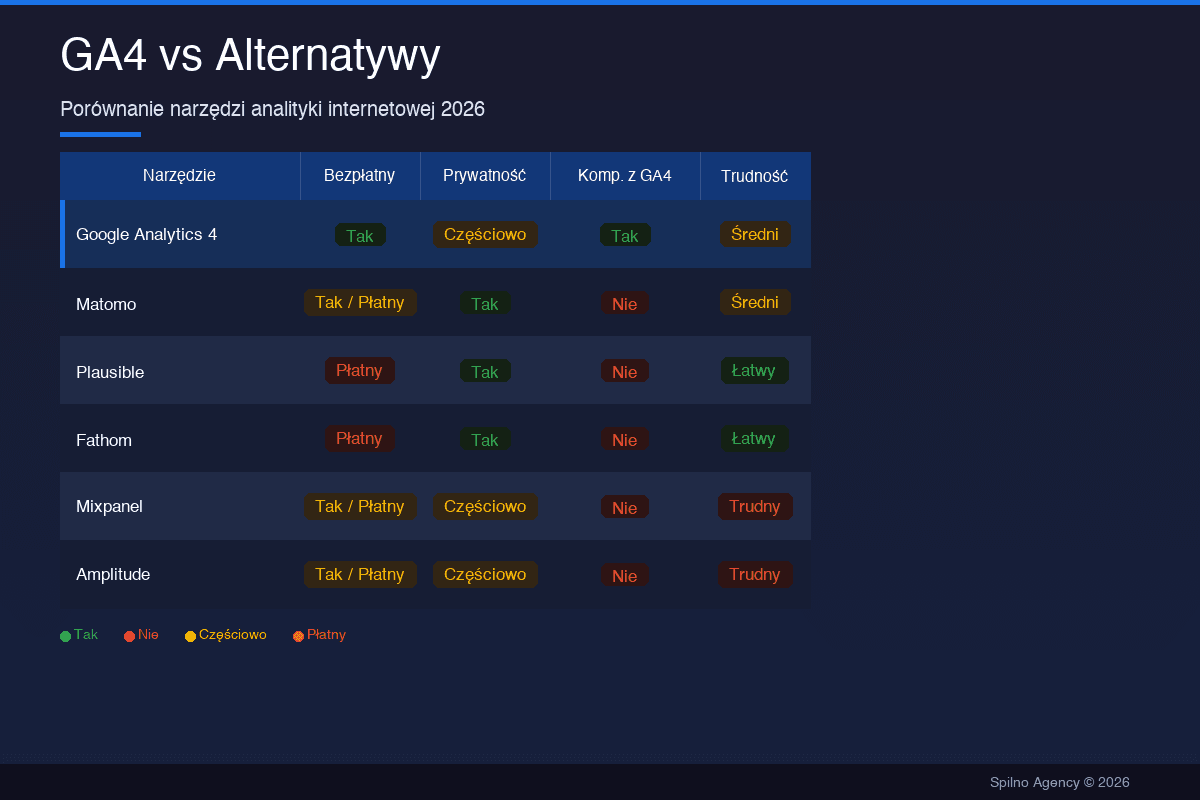The width and height of the screenshot is (1200, 800).
Task: Click the Plausible row name
Action: click(110, 372)
